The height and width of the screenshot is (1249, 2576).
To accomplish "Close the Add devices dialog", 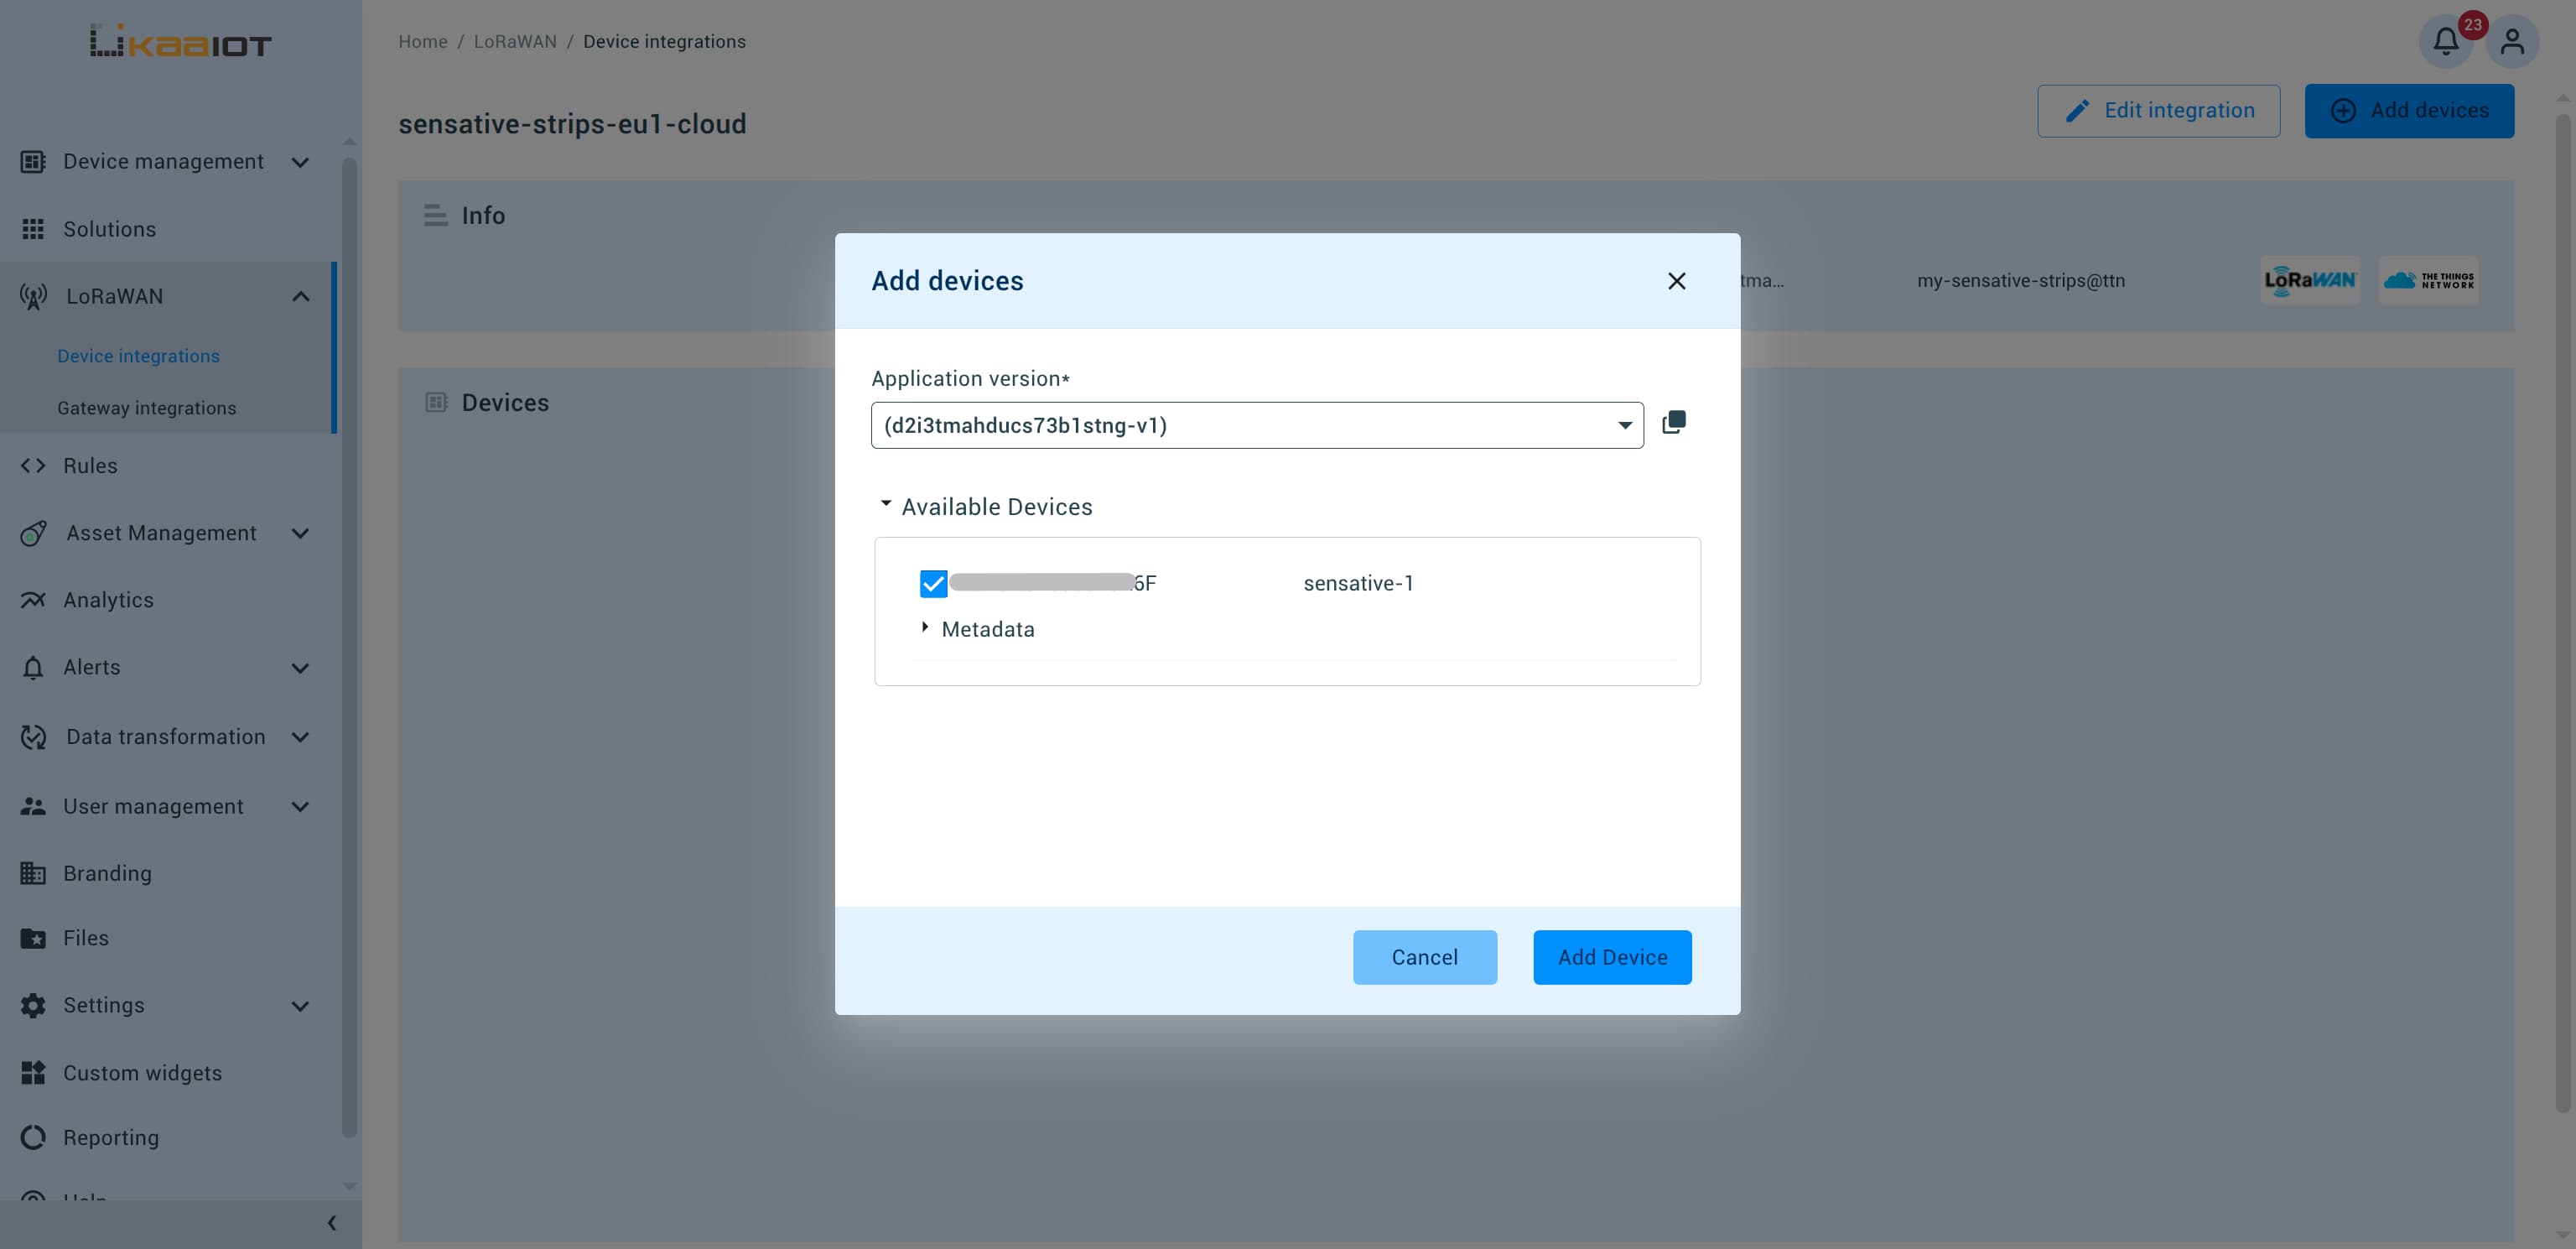I will 1677,281.
